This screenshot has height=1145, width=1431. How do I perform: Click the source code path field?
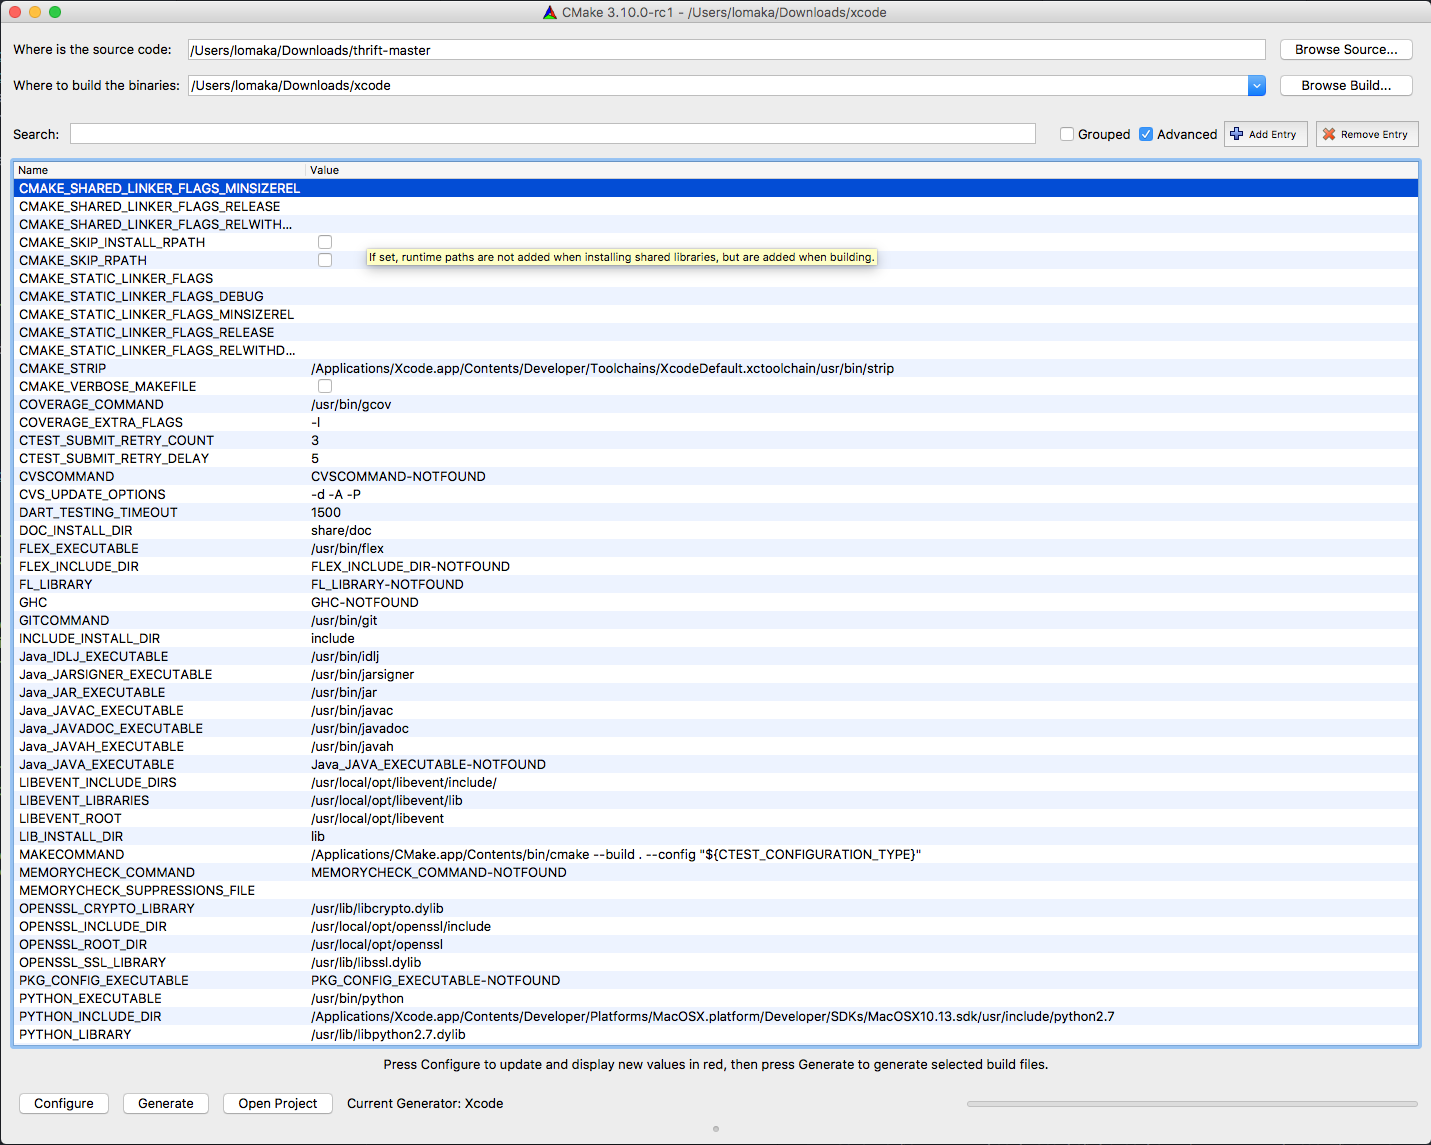[x=727, y=50]
